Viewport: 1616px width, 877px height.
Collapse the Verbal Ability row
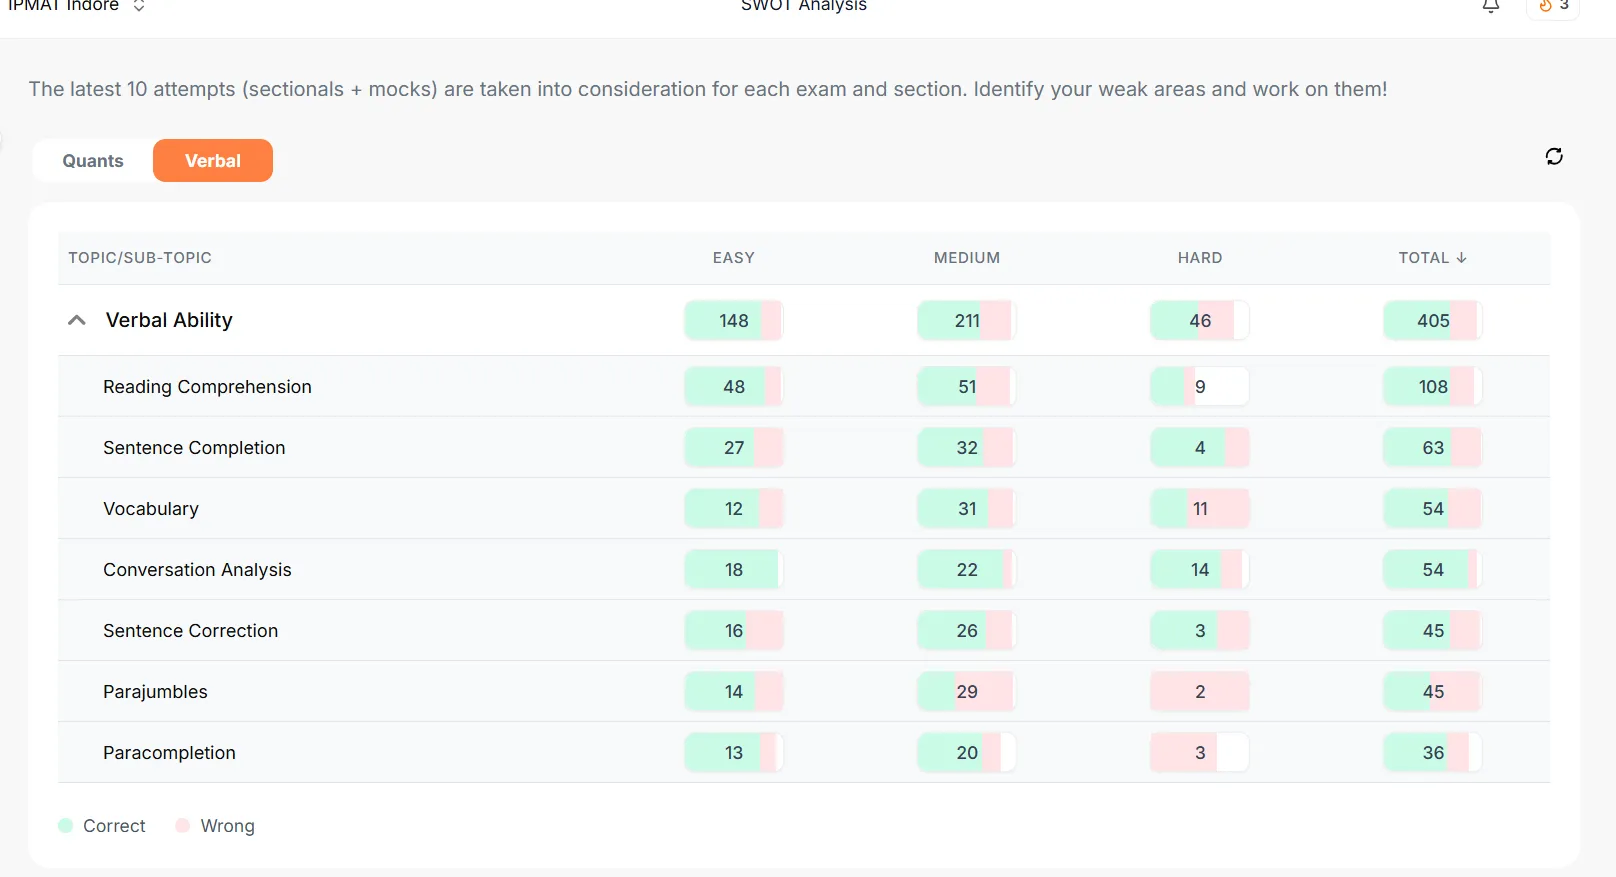click(x=76, y=320)
